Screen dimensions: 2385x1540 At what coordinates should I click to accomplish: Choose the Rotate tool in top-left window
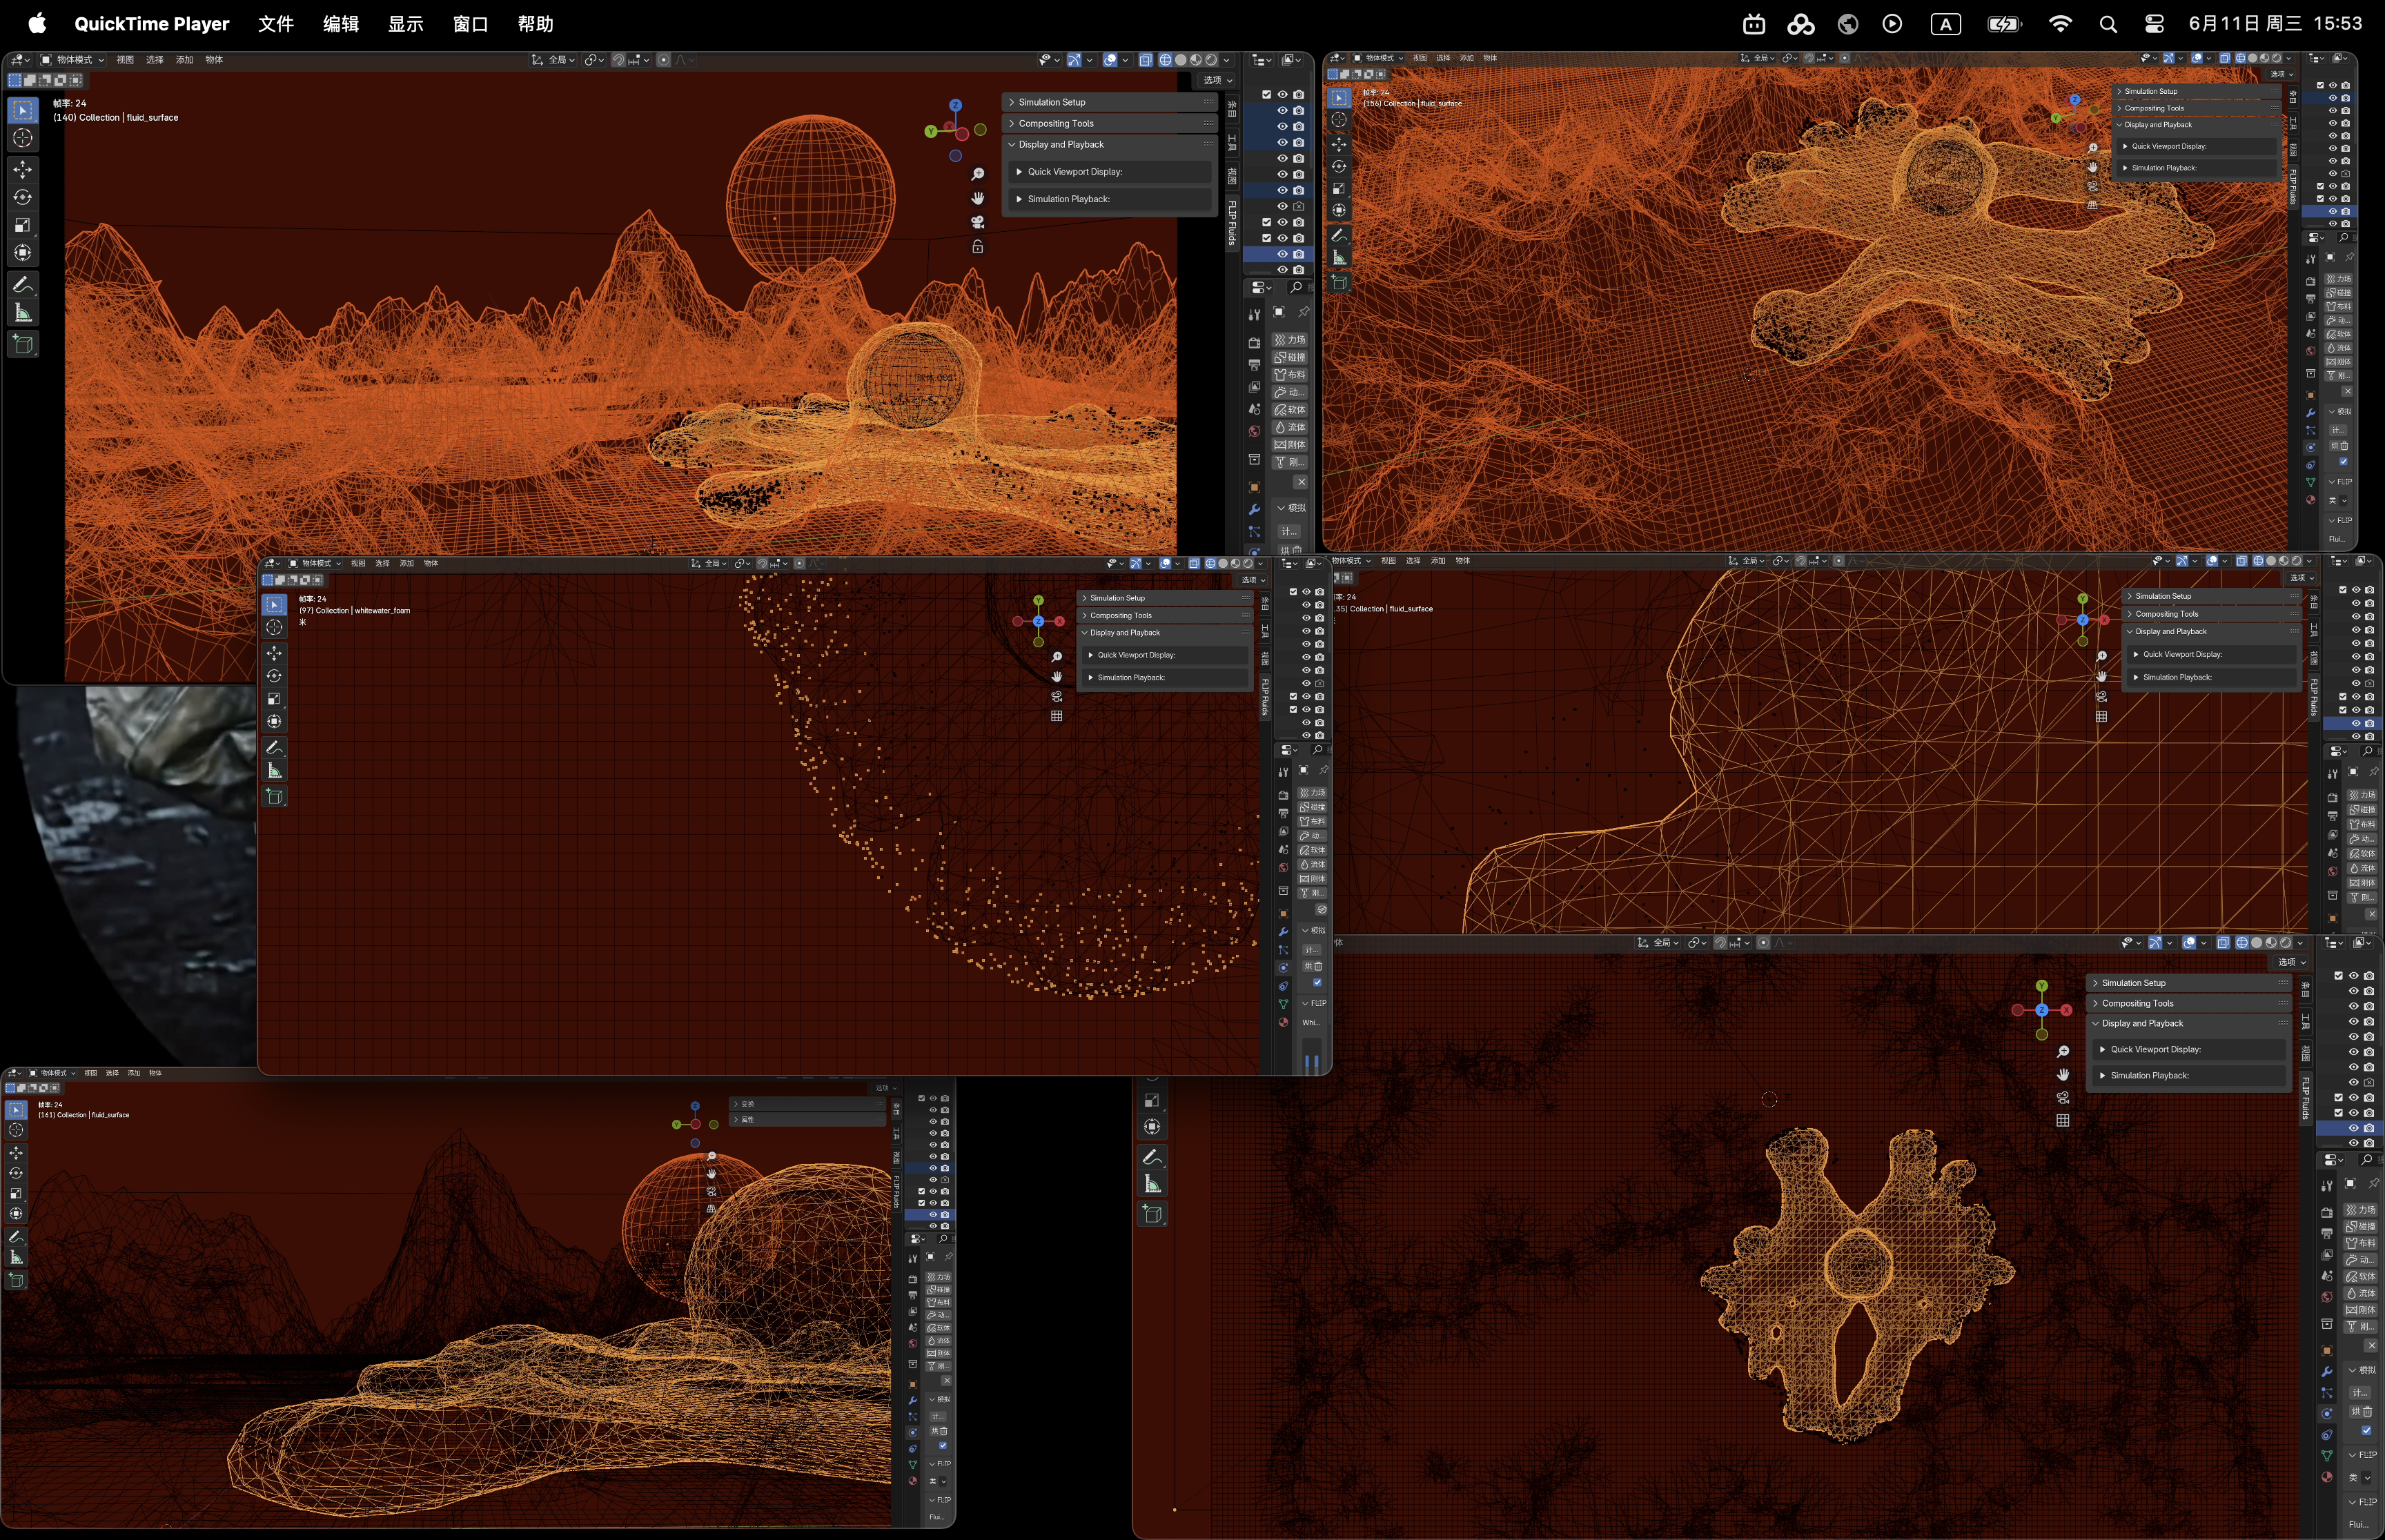pyautogui.click(x=23, y=197)
